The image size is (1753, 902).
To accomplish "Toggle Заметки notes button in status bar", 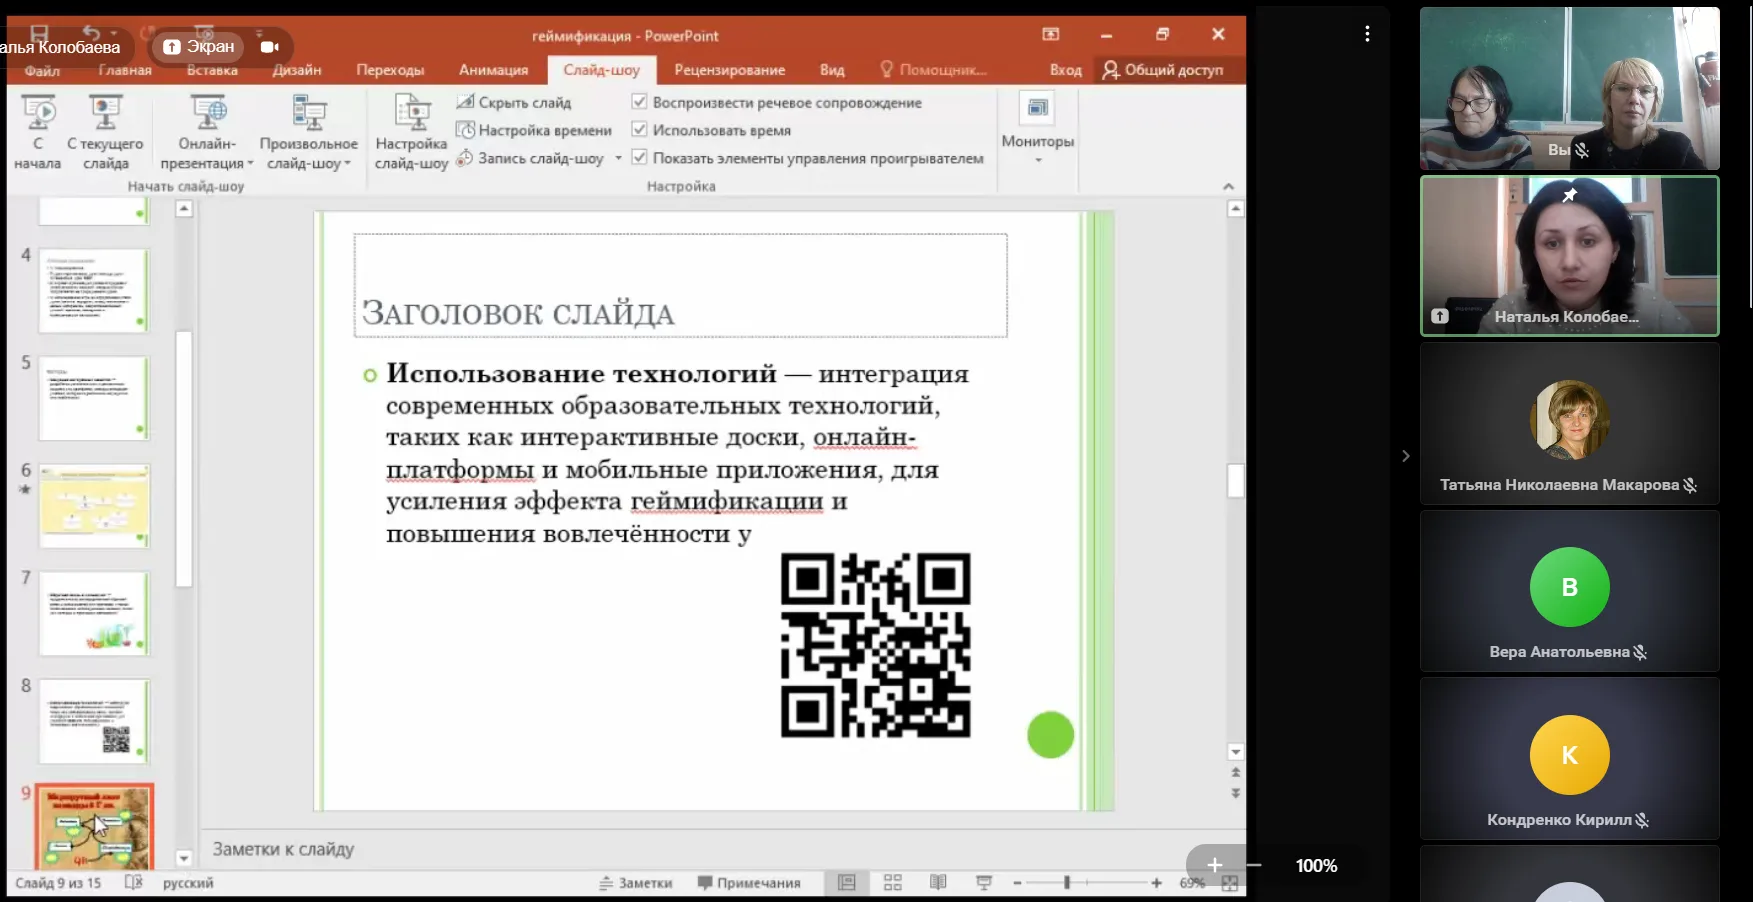I will click(636, 883).
